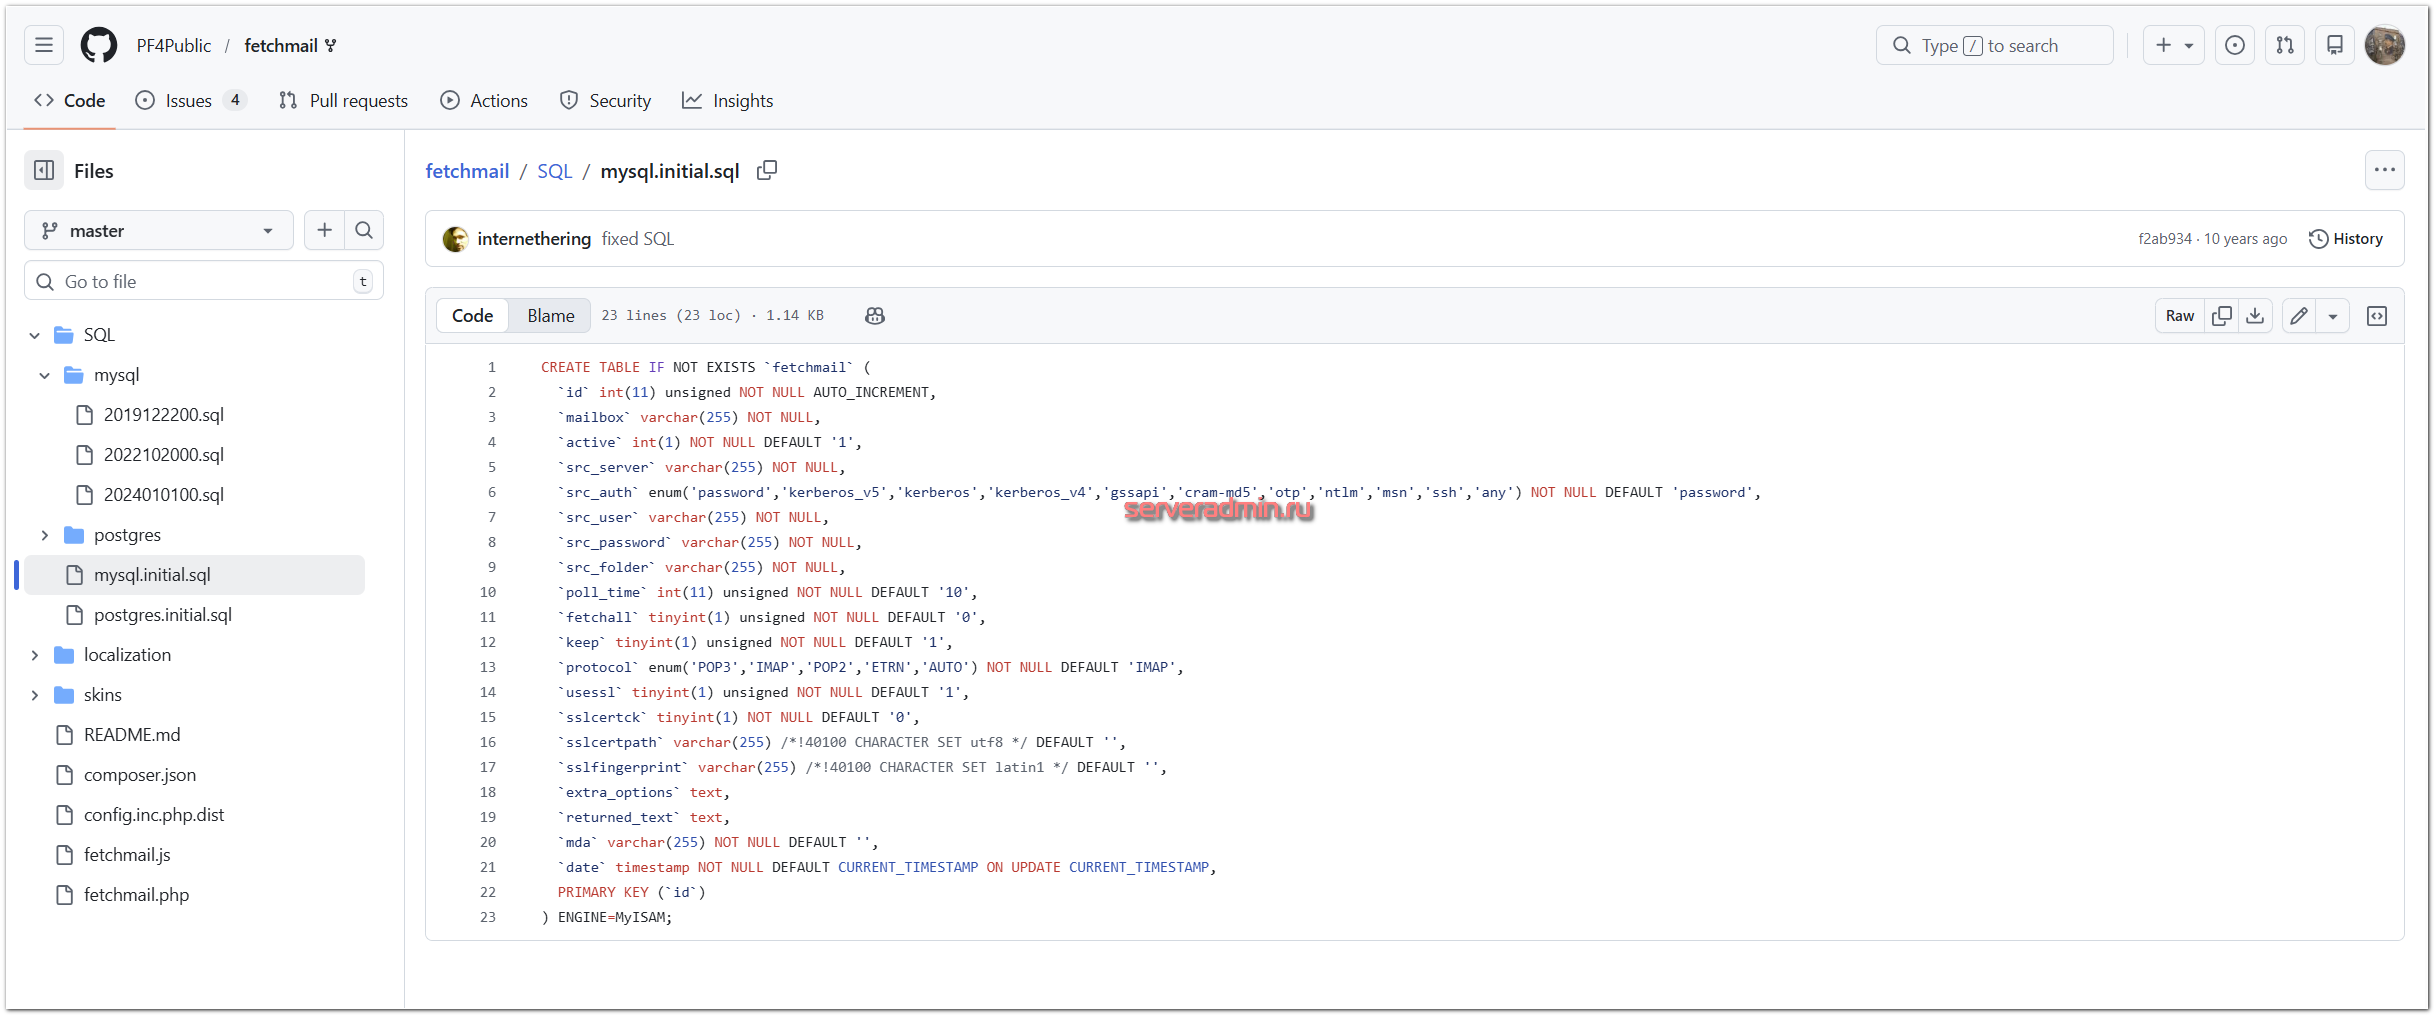Open more edit options dropdown arrow

[x=2332, y=316]
